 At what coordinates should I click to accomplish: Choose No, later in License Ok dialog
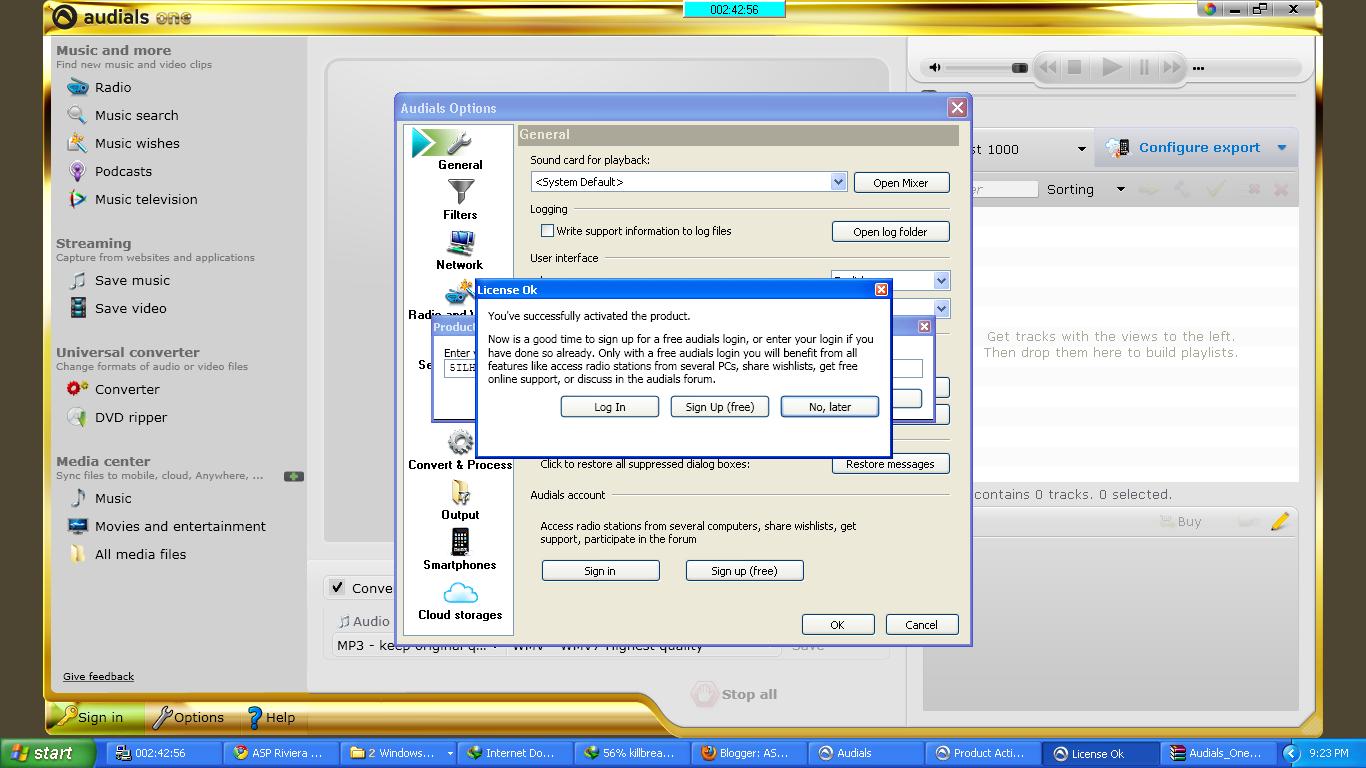[x=830, y=407]
